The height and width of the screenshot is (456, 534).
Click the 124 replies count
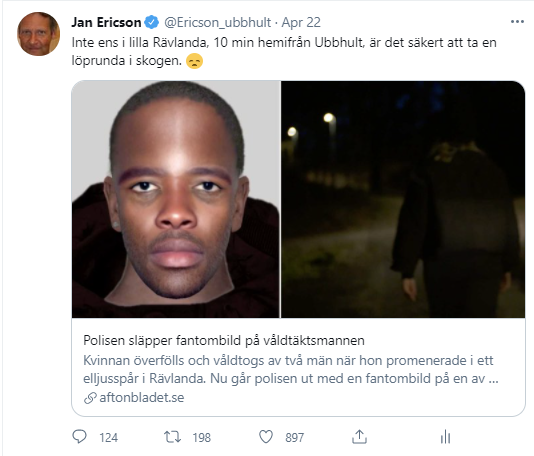click(x=109, y=437)
